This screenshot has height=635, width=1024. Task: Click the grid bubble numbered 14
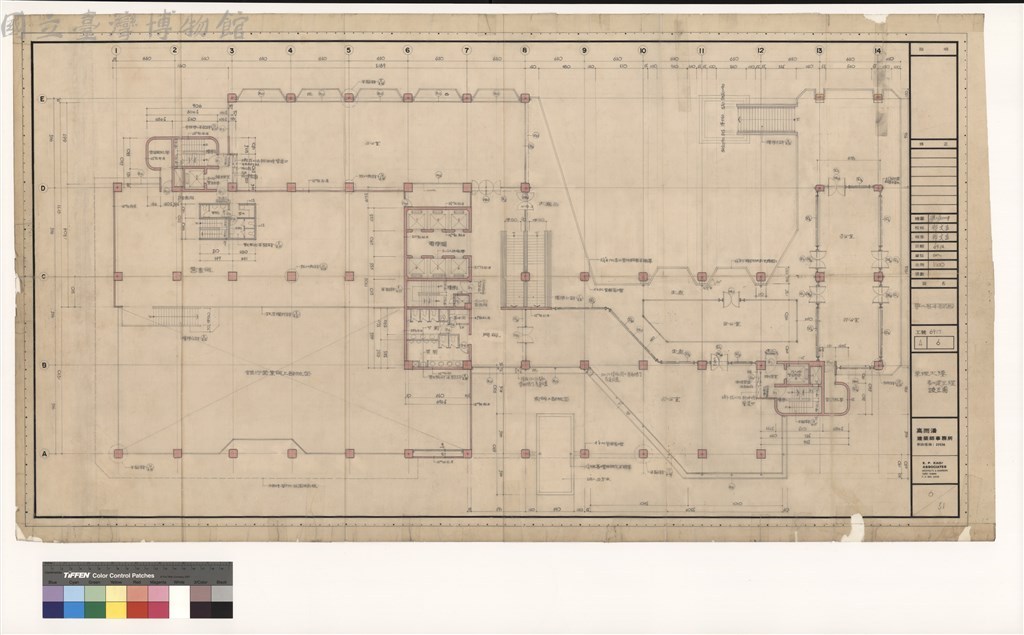pos(878,50)
